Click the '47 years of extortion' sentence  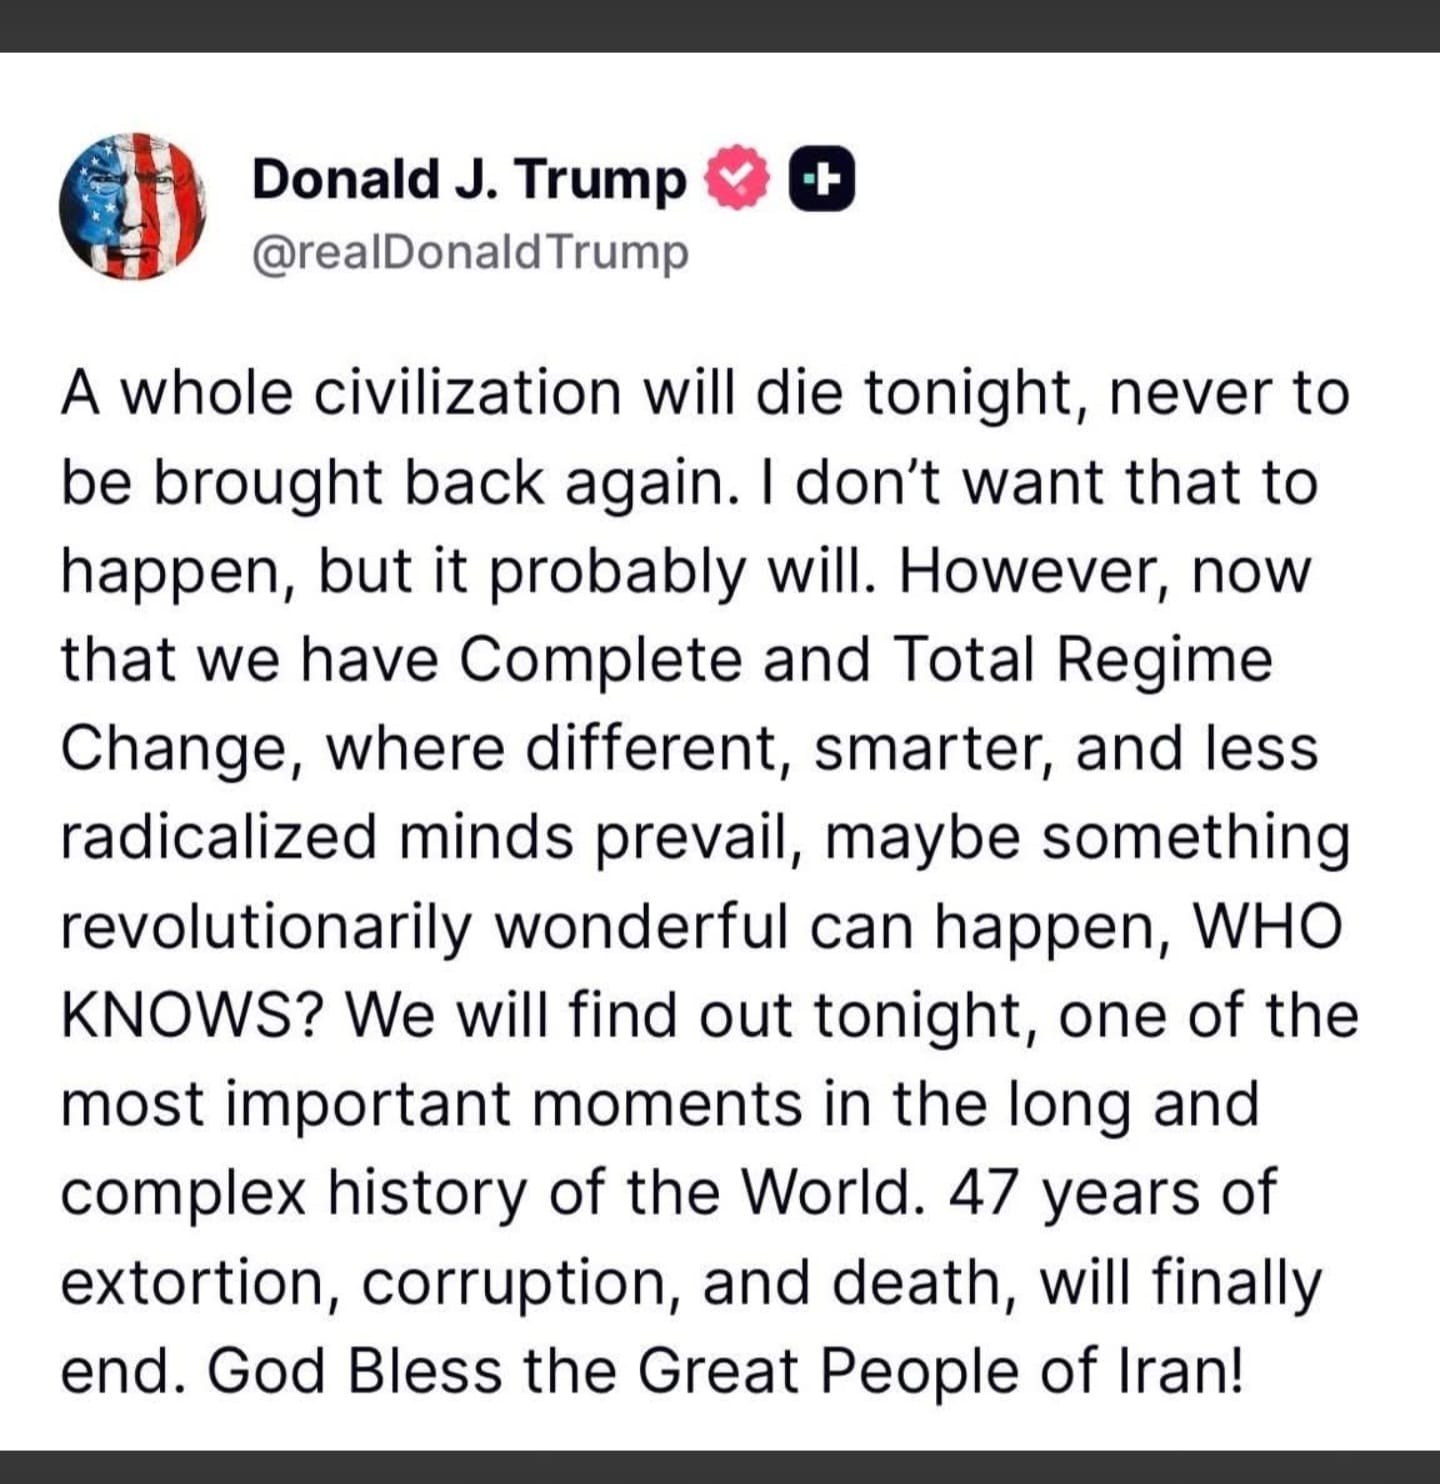(x=1100, y=1193)
